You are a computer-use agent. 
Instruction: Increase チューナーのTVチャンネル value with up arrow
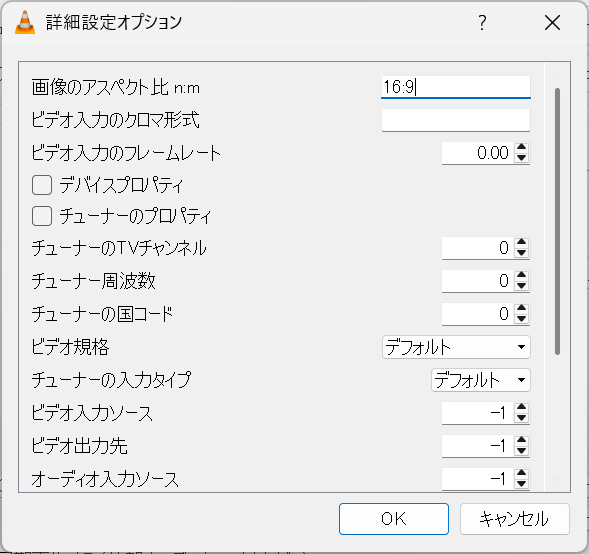(x=521, y=243)
